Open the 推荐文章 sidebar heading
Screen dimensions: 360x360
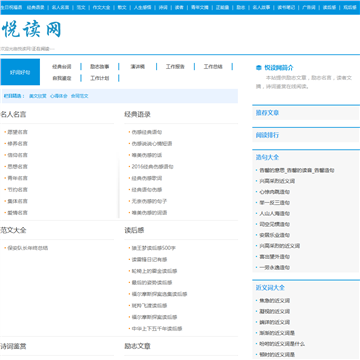[x=267, y=113]
